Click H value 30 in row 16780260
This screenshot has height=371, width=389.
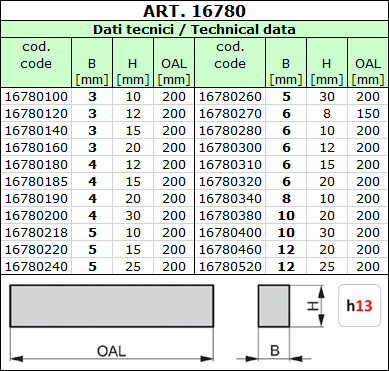[327, 97]
